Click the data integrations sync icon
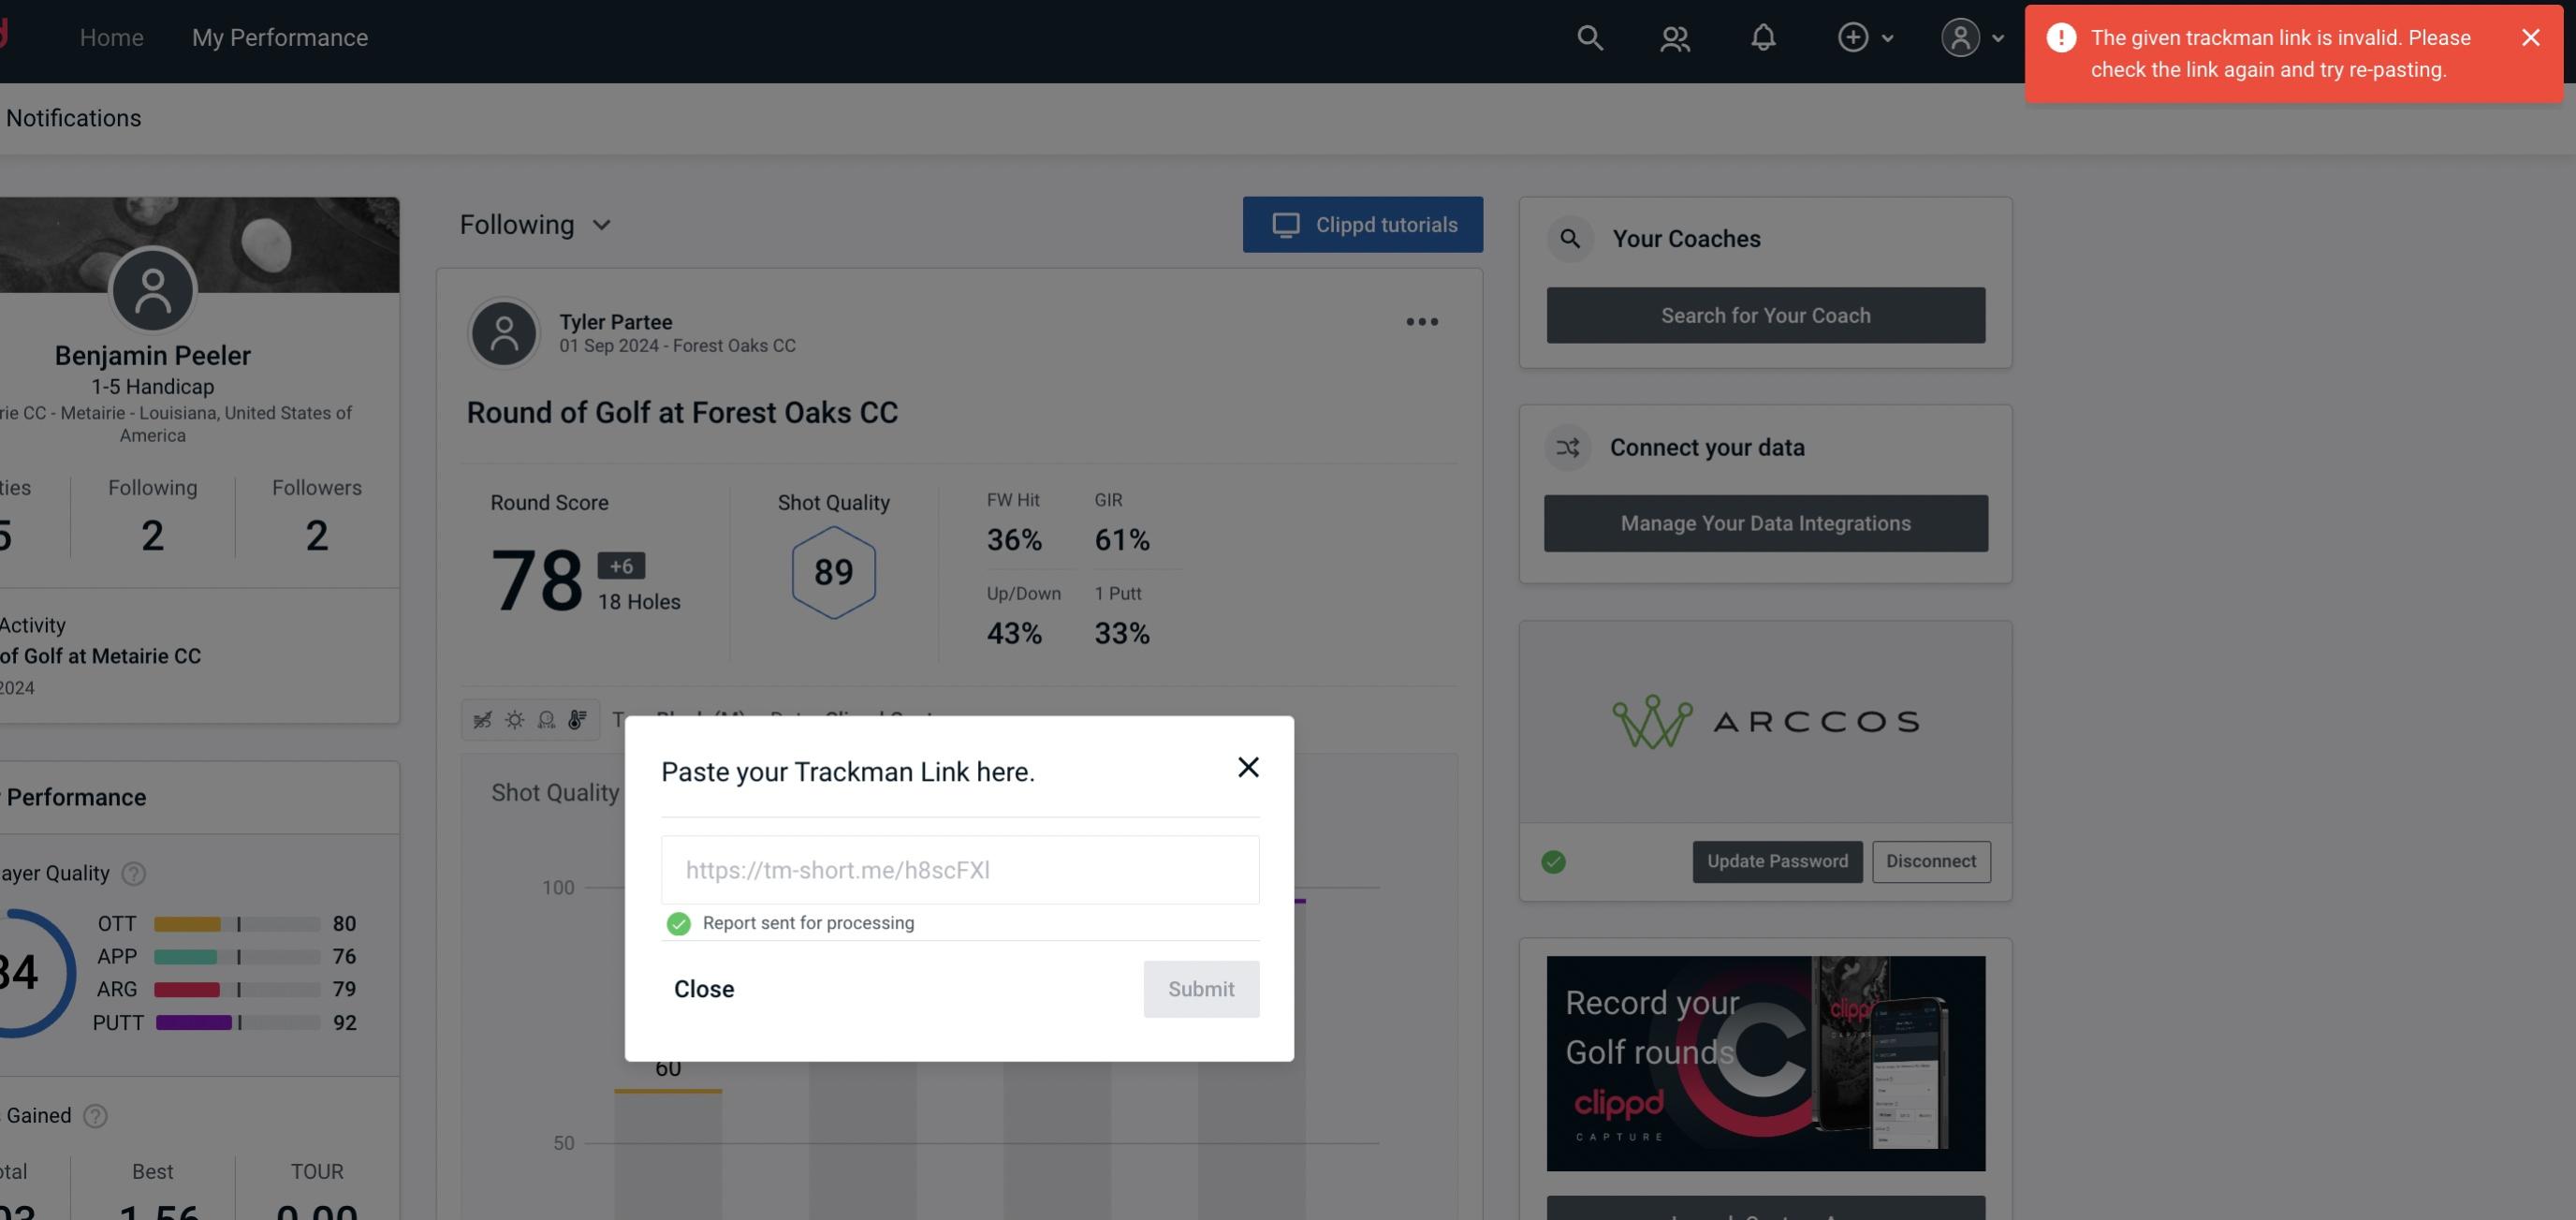Screen dimensions: 2576x1220 (1567, 448)
